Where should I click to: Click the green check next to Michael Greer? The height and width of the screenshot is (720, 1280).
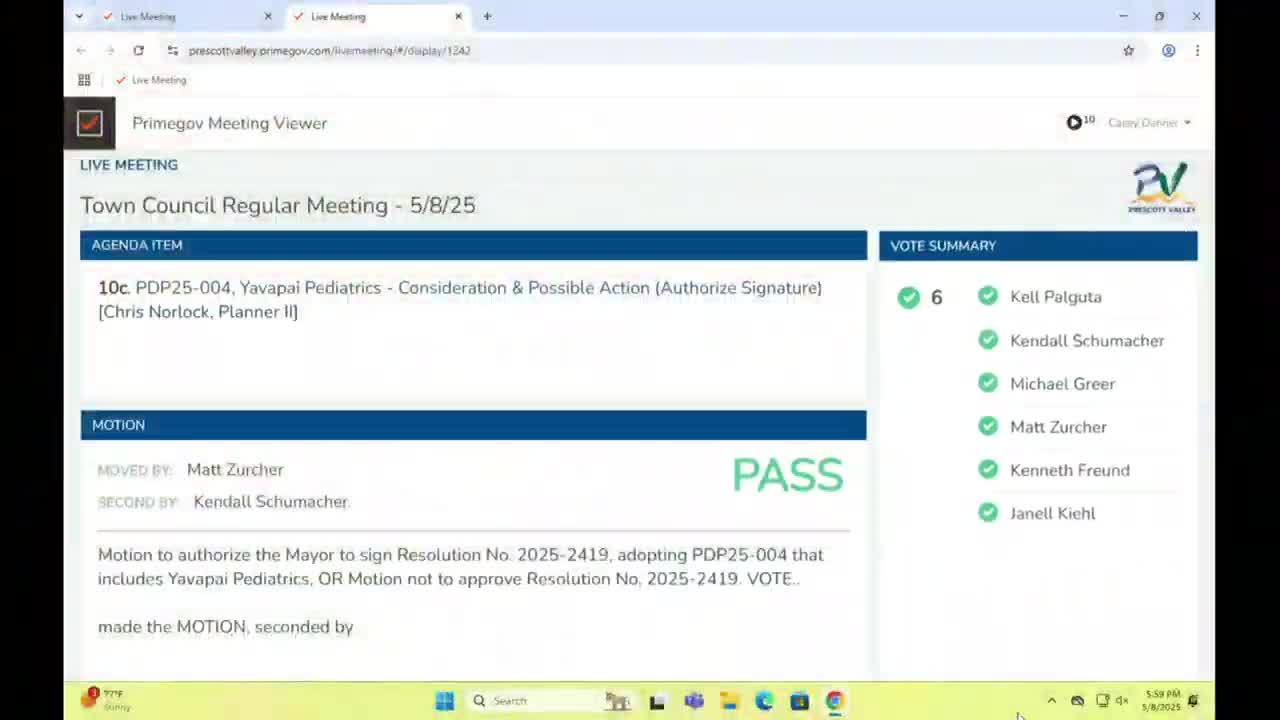988,383
